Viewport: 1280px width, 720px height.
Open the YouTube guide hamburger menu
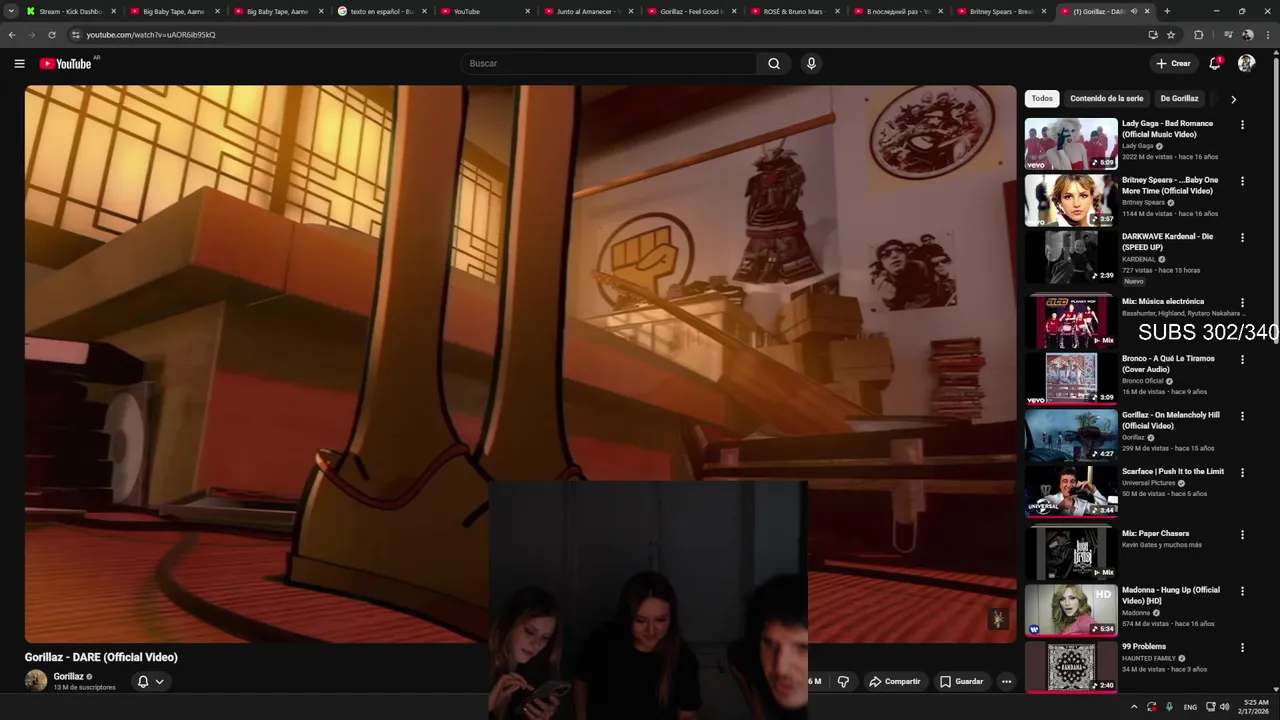click(19, 64)
